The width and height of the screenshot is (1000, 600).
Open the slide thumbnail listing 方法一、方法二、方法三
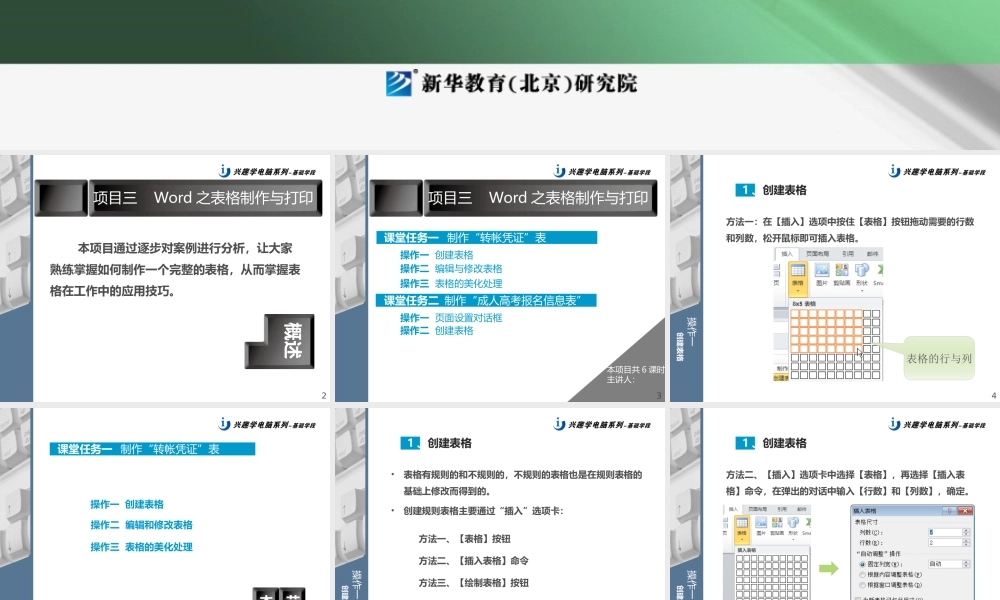500,504
